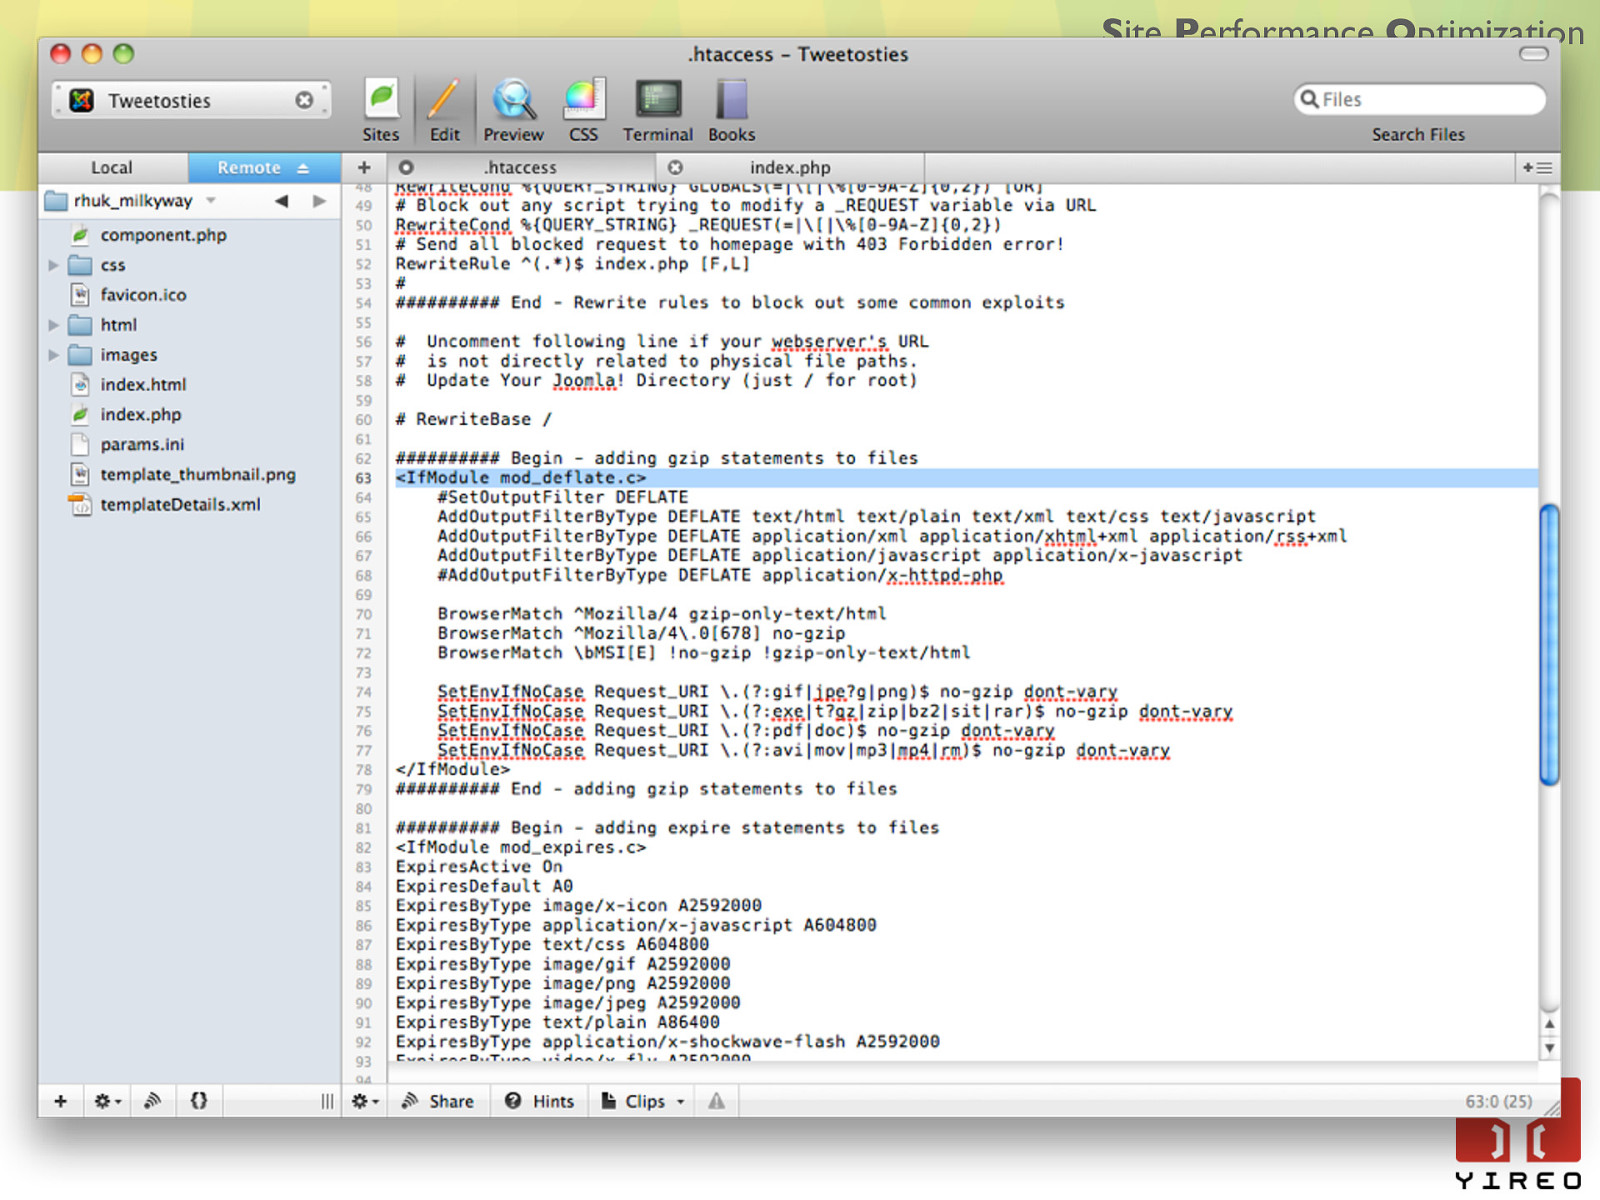Go forward in file browser history
Image resolution: width=1600 pixels, height=1200 pixels.
point(319,201)
